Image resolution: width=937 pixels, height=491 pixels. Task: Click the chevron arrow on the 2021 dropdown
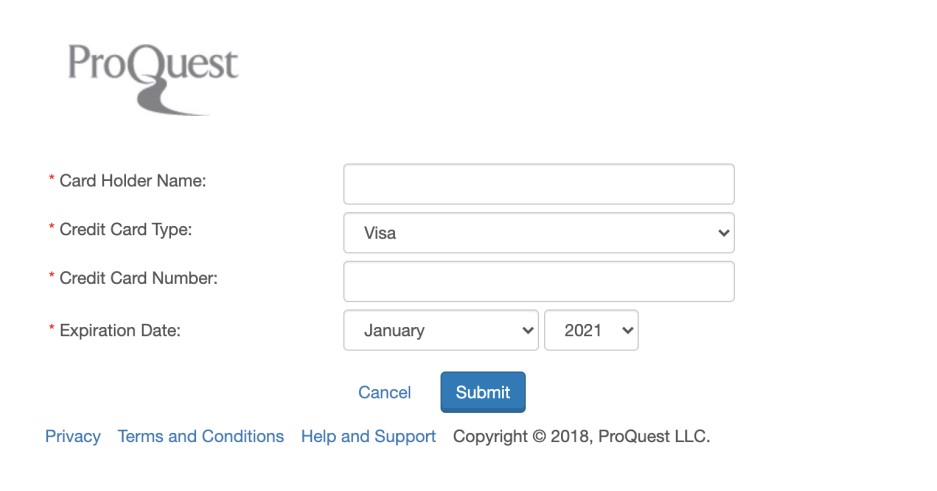click(x=628, y=331)
